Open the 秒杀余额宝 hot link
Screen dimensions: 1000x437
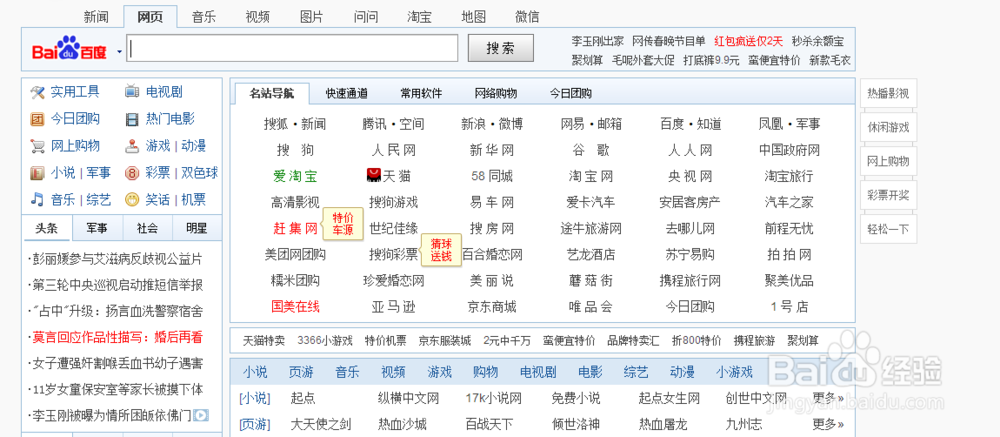tap(818, 41)
